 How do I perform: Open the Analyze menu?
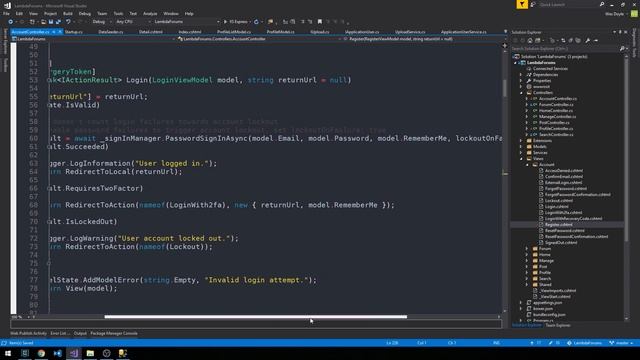click(x=150, y=13)
